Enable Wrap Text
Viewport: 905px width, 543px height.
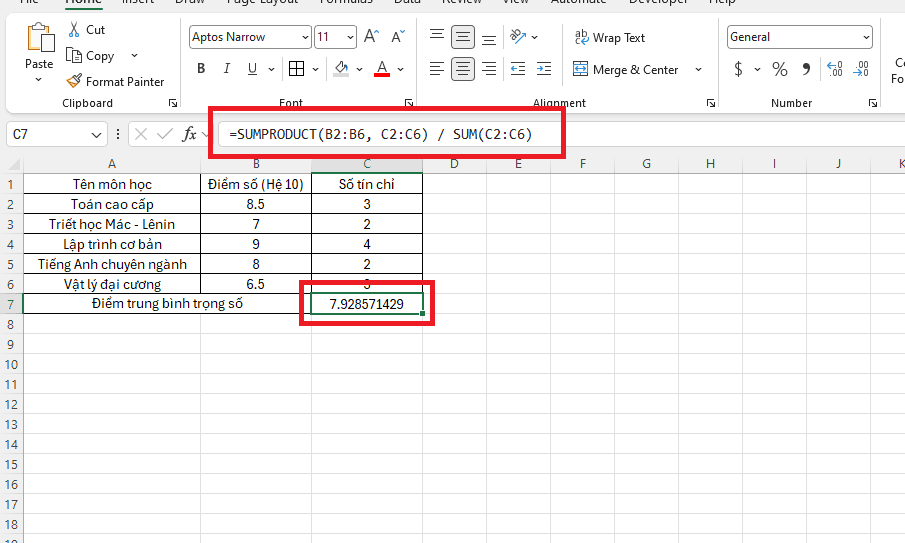pyautogui.click(x=609, y=38)
